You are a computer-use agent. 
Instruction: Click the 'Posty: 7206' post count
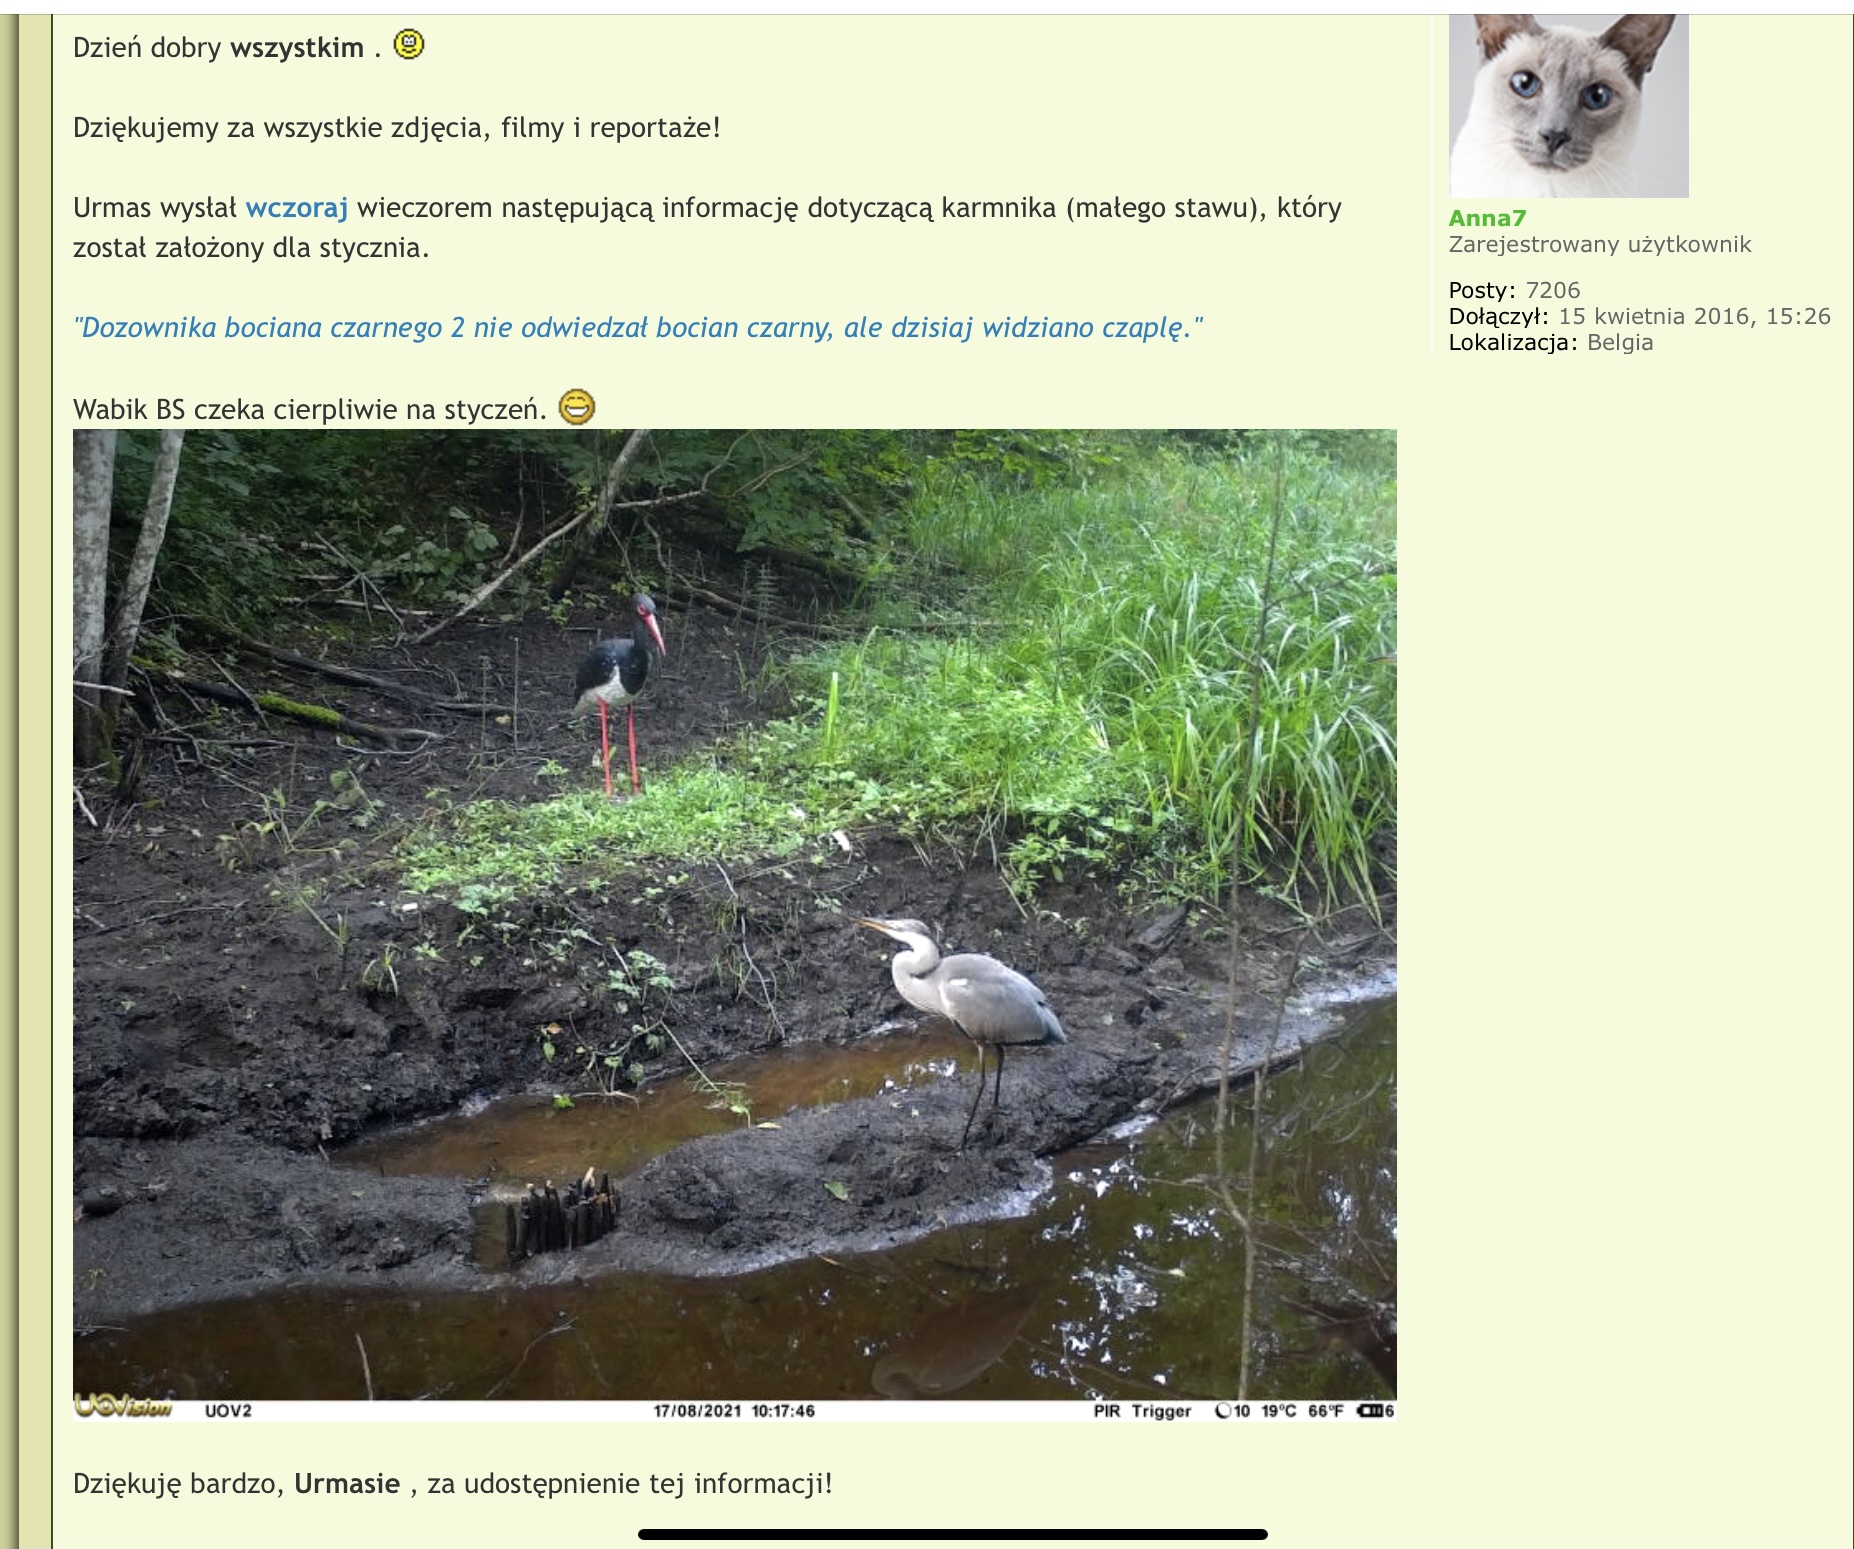tap(1514, 290)
